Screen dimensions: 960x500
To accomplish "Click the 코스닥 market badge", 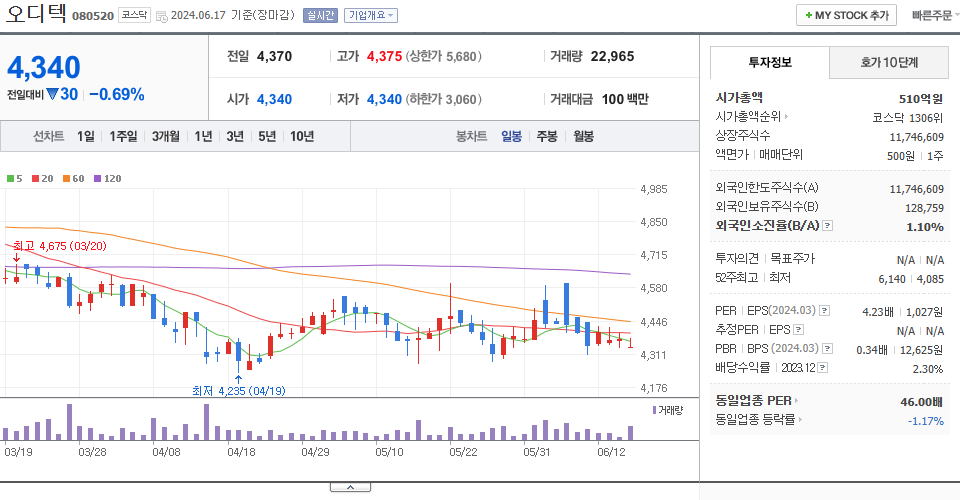I will tap(134, 15).
